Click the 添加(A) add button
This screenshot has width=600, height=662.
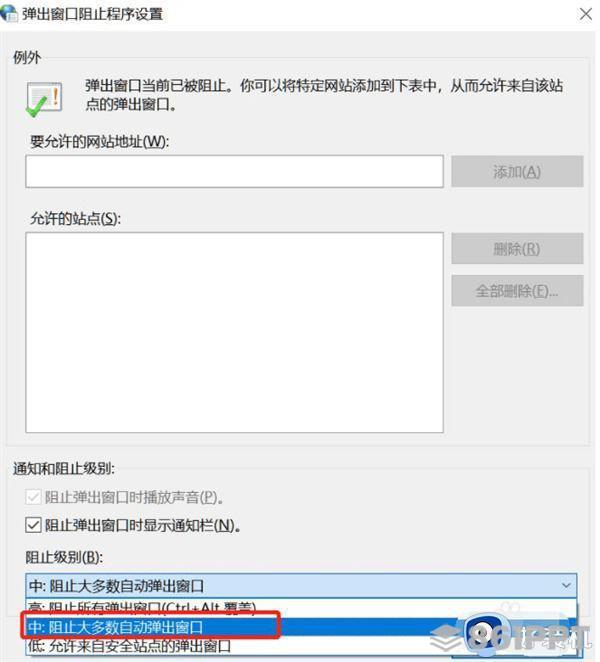(x=517, y=171)
